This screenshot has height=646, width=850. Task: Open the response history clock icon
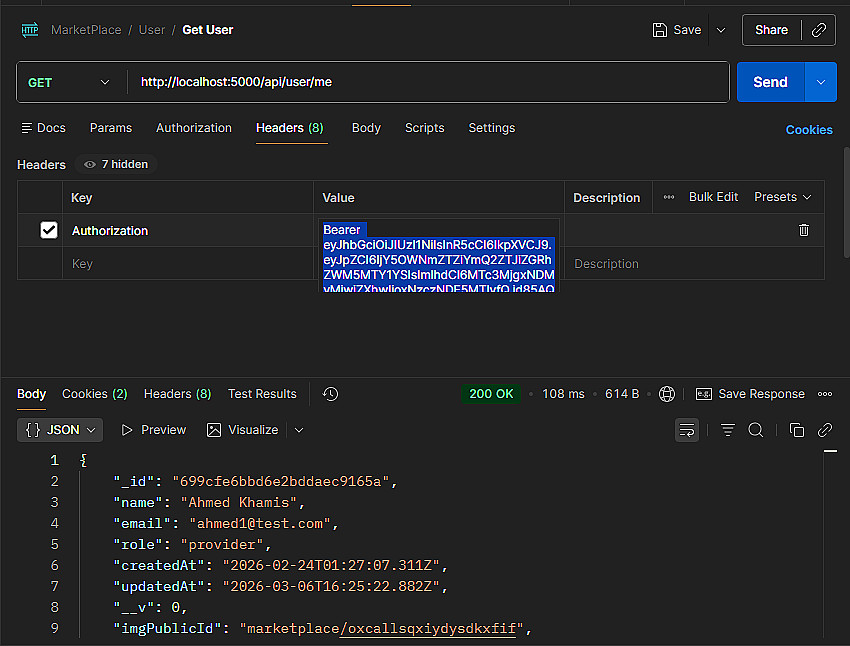(x=331, y=394)
